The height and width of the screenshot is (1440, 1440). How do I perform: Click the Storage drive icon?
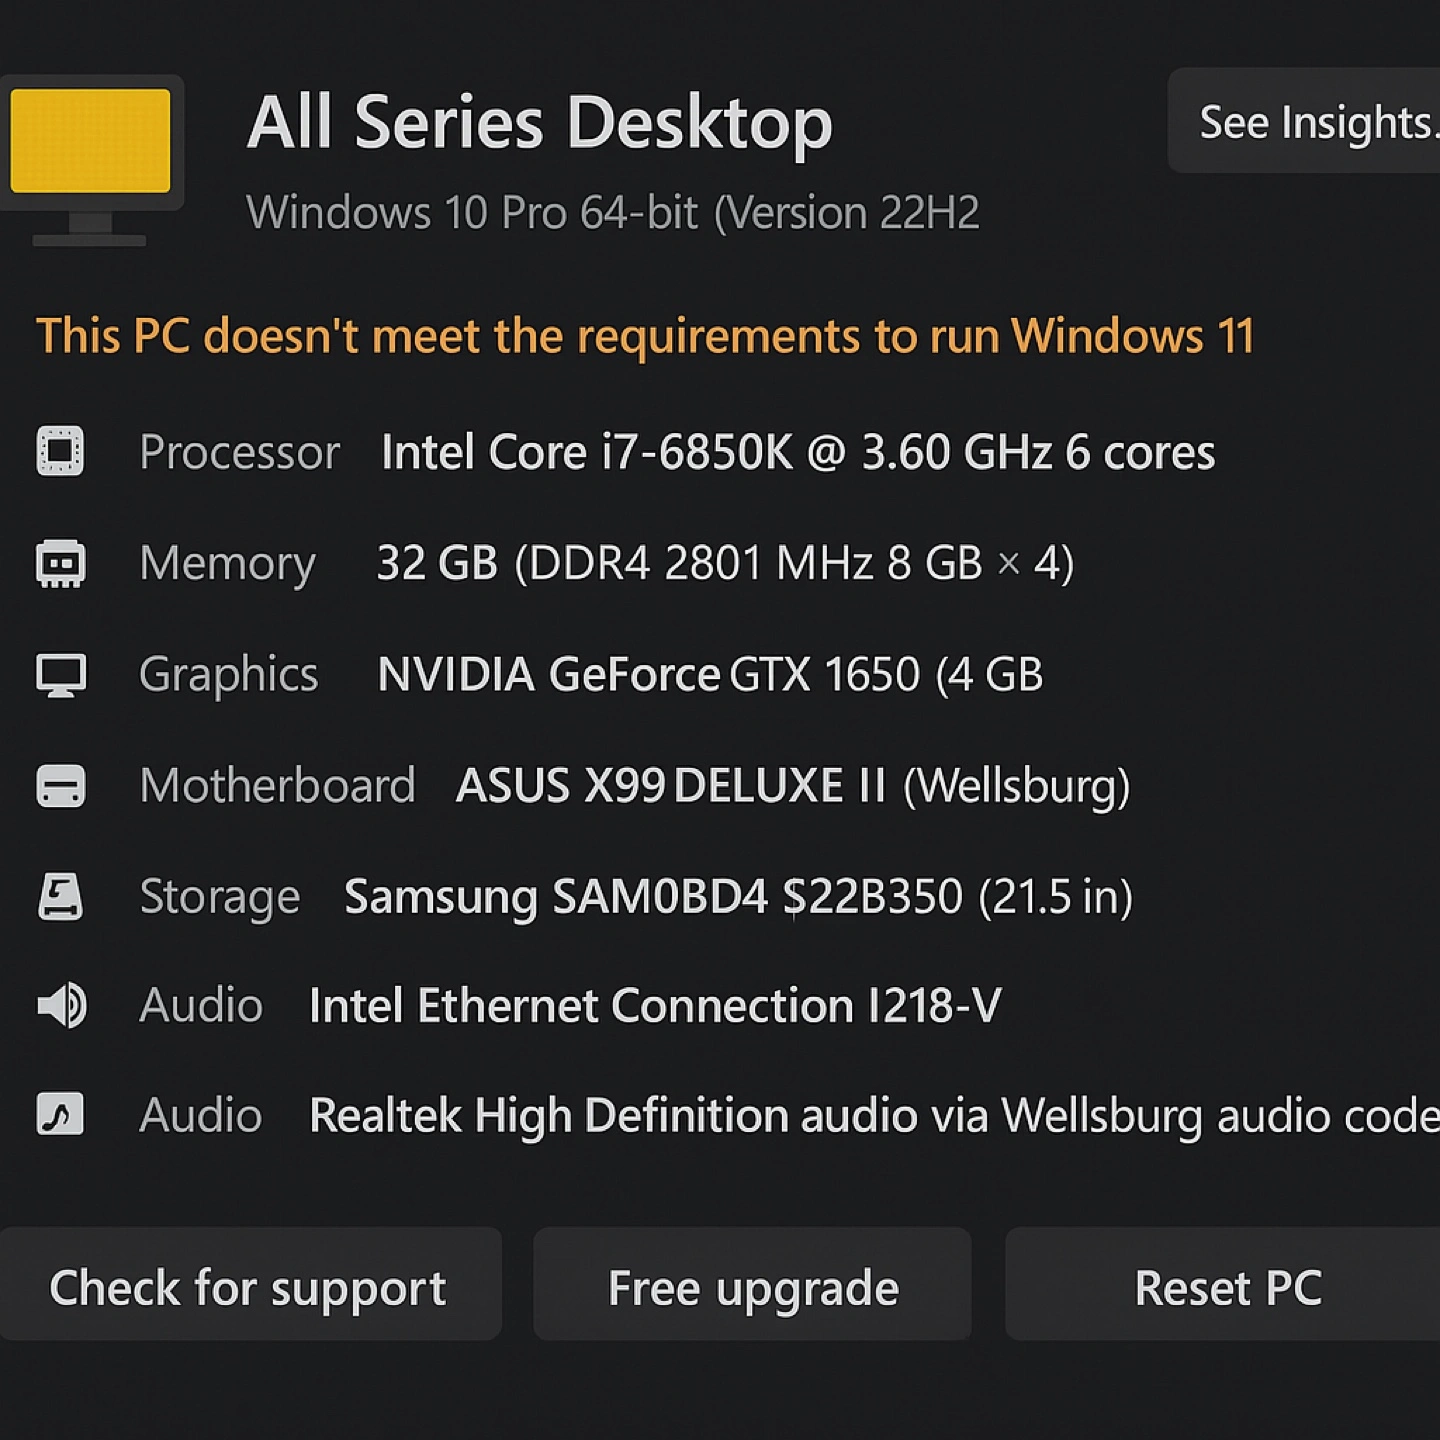point(60,896)
